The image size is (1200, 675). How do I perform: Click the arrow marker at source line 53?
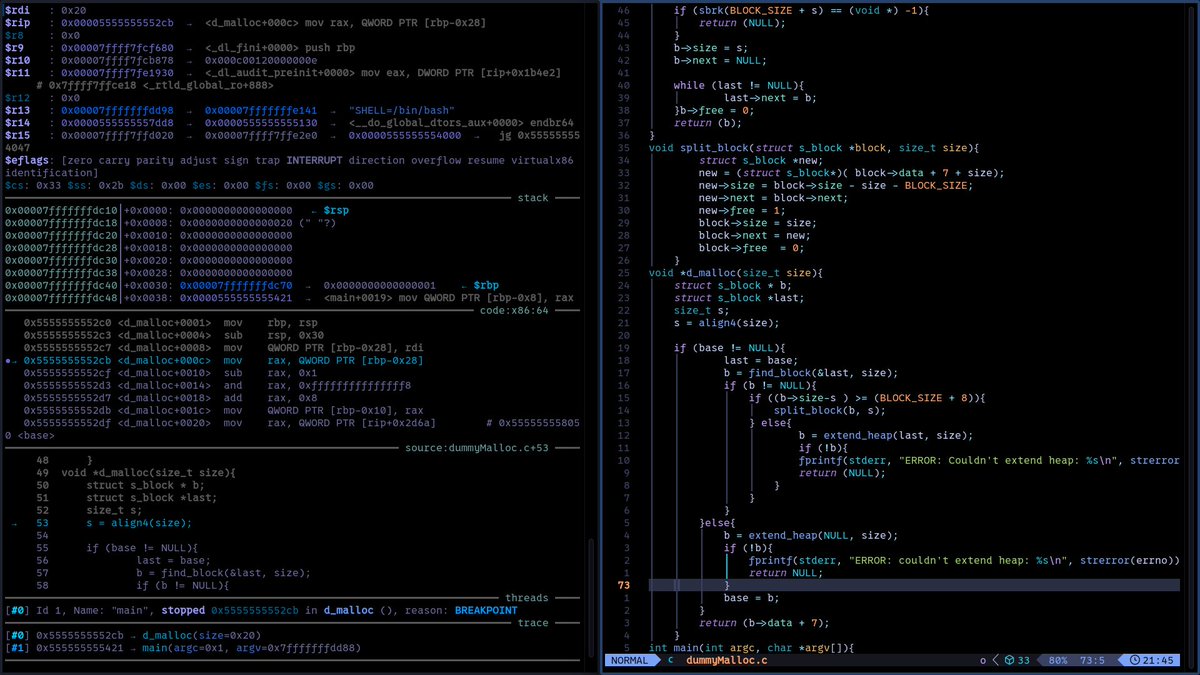[13, 523]
